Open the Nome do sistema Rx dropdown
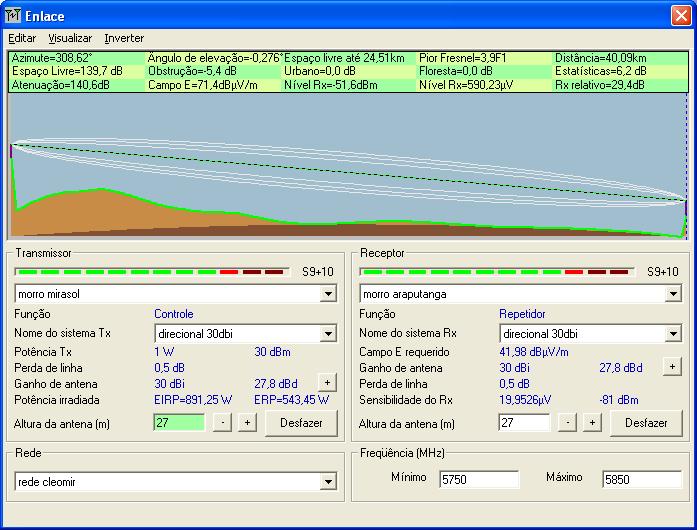Screen dimensions: 697x530 pos(673,333)
